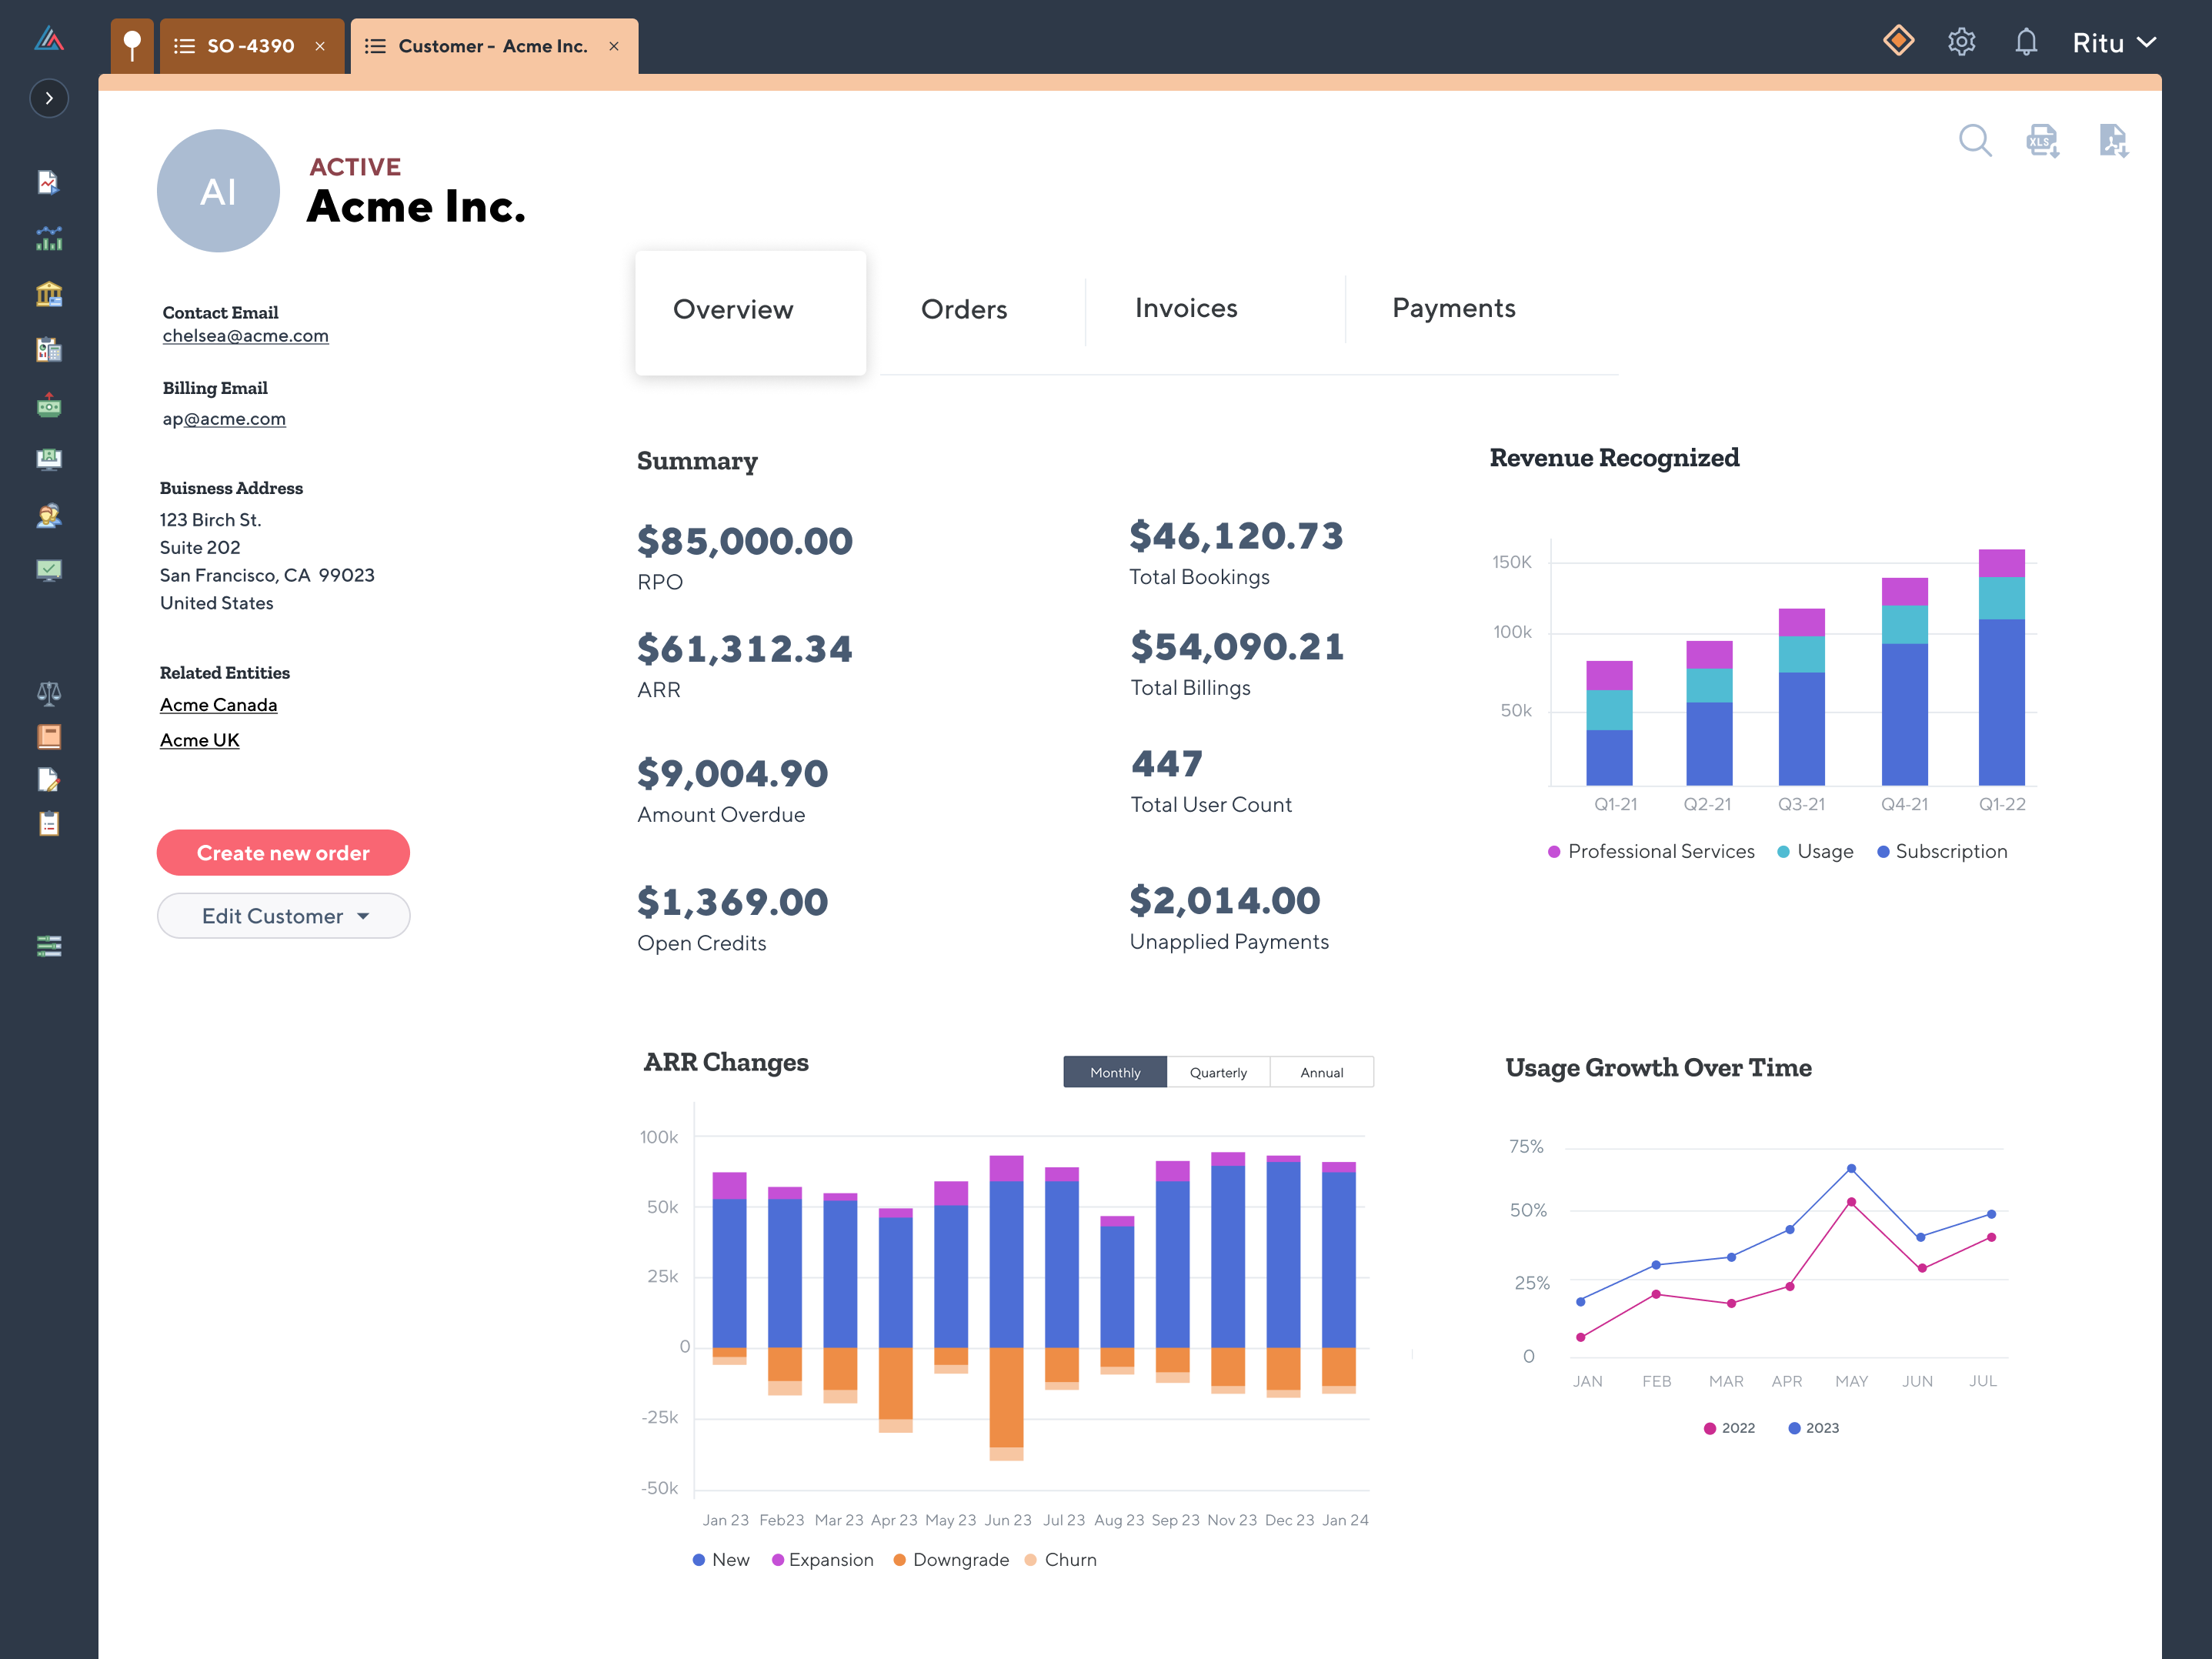Select Annual ARR view
Image resolution: width=2212 pixels, height=1659 pixels.
[1322, 1072]
